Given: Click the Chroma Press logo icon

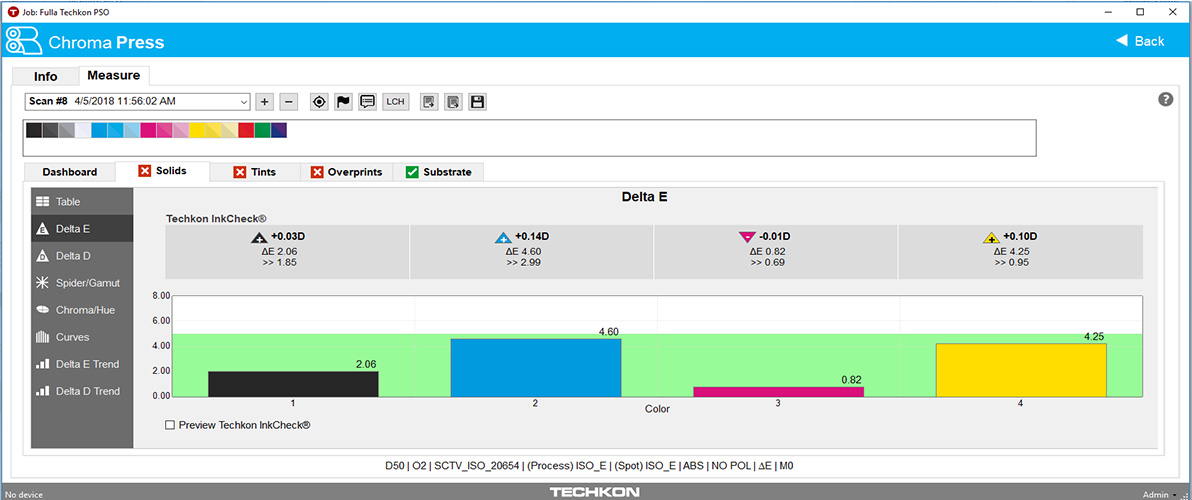Looking at the screenshot, I should (x=24, y=40).
